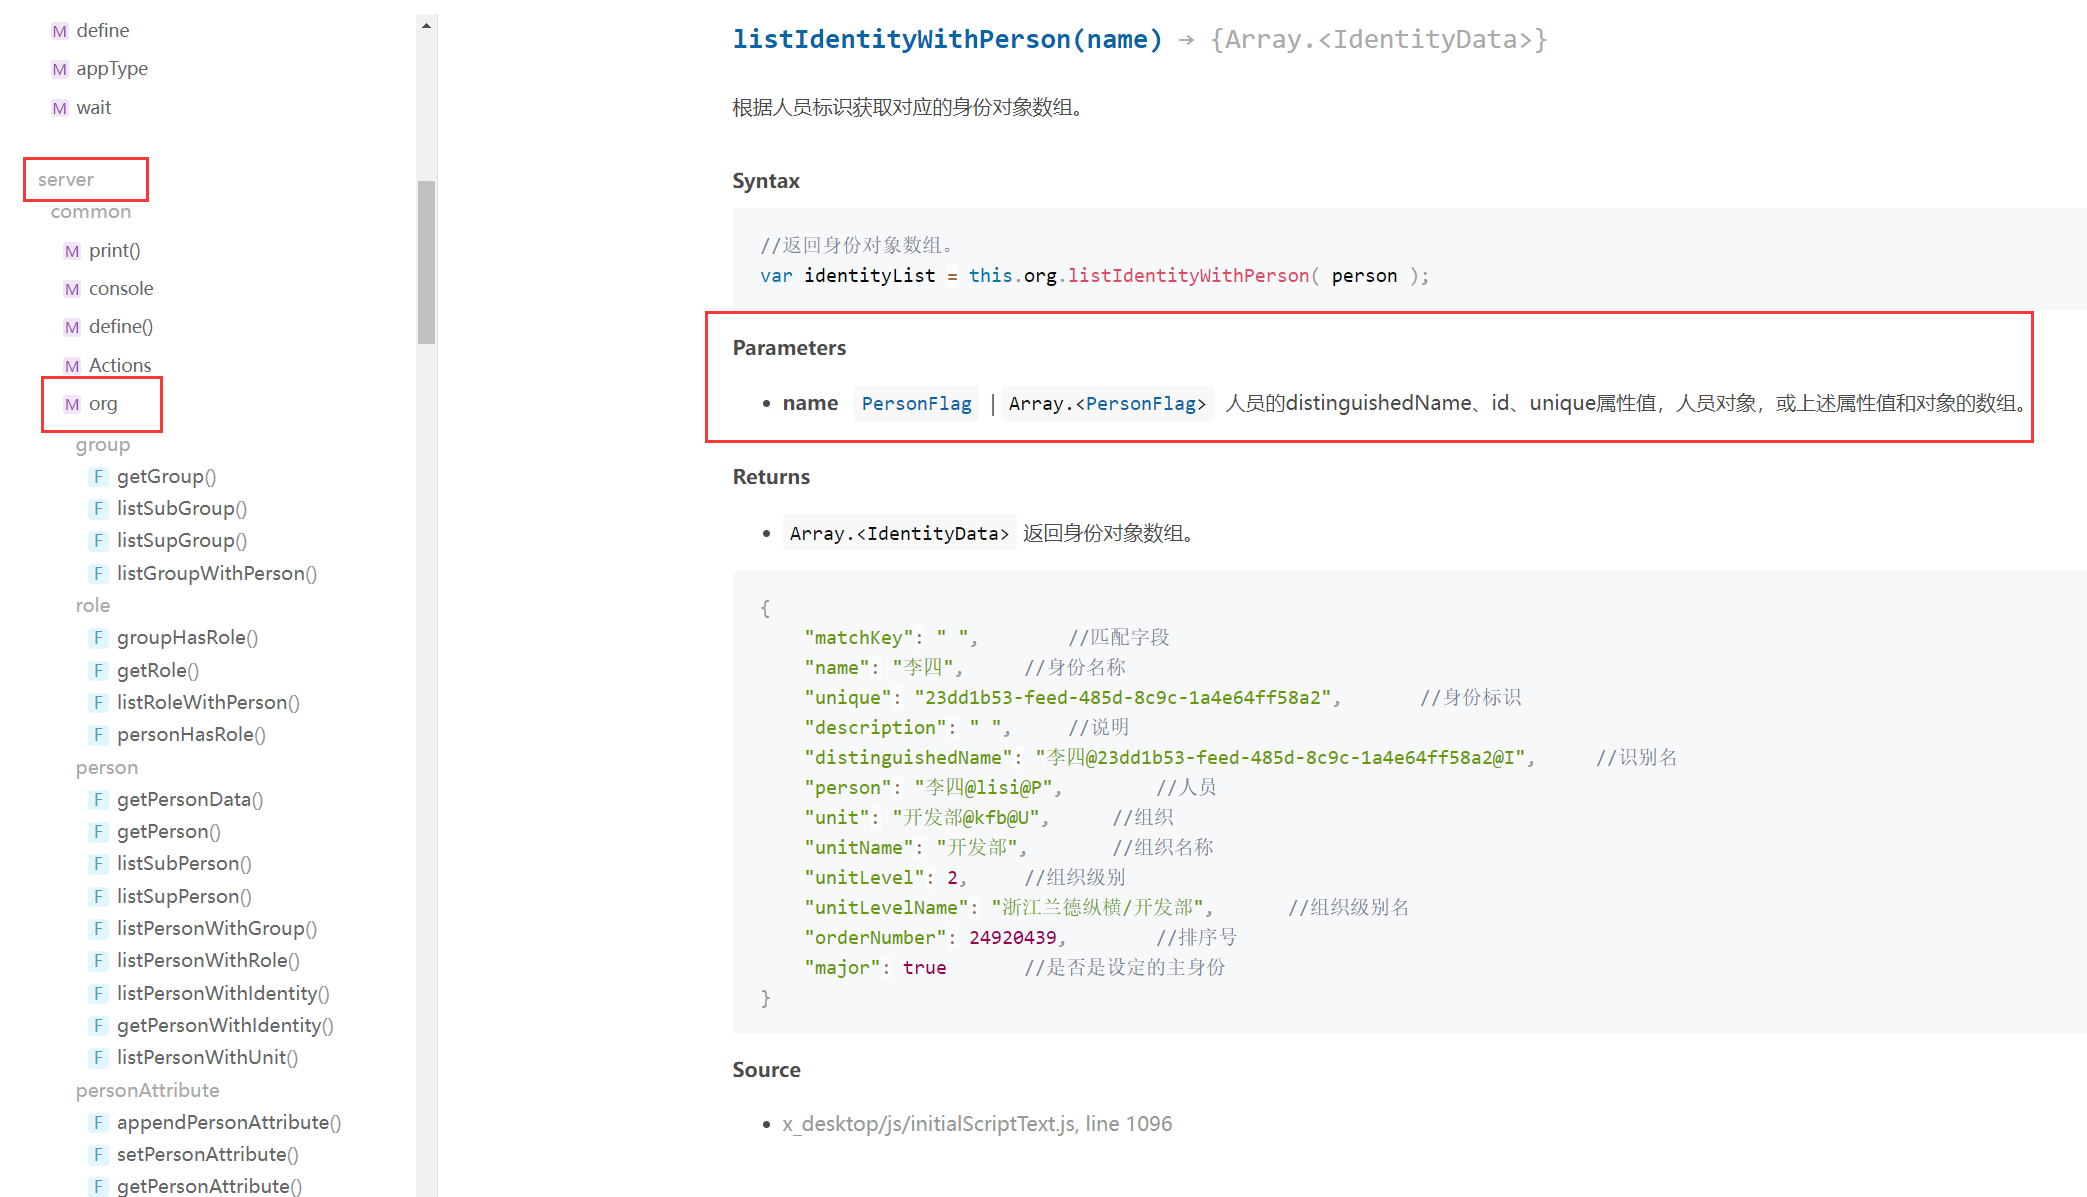The width and height of the screenshot is (2087, 1197).
Task: Click the sidebar scrollbar thumb
Action: [426, 262]
